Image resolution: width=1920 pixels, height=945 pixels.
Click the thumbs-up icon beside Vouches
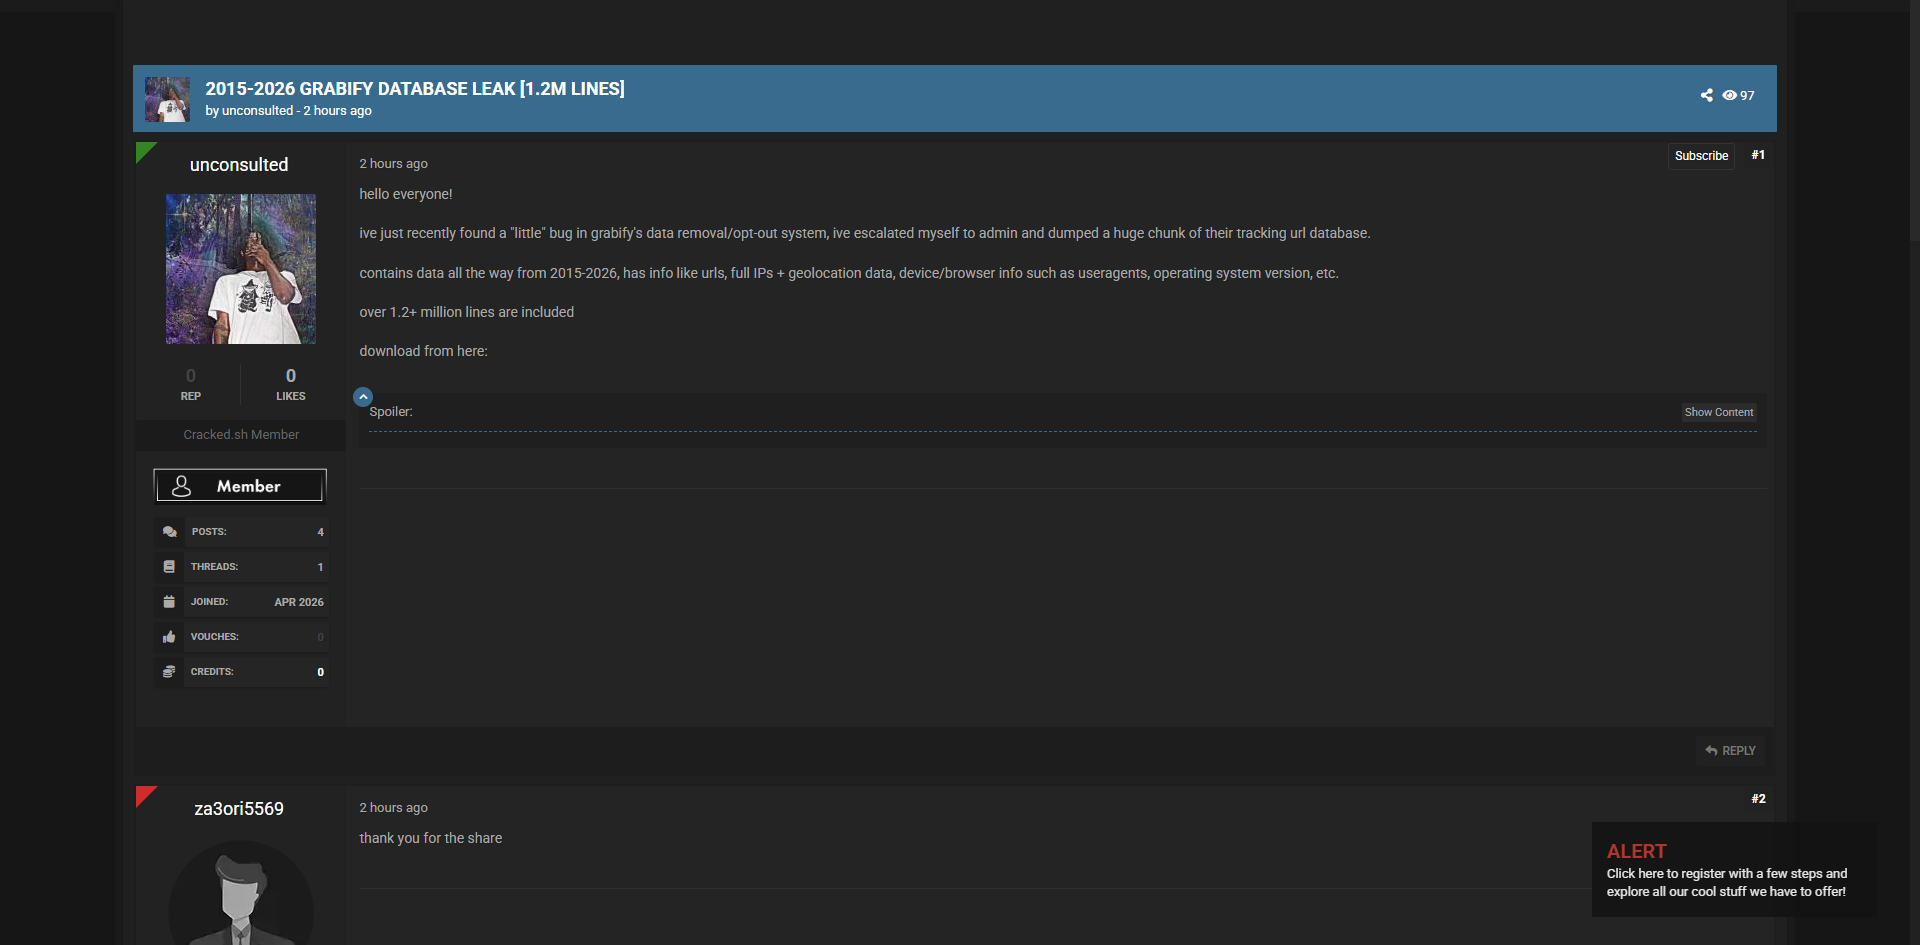pyautogui.click(x=169, y=637)
